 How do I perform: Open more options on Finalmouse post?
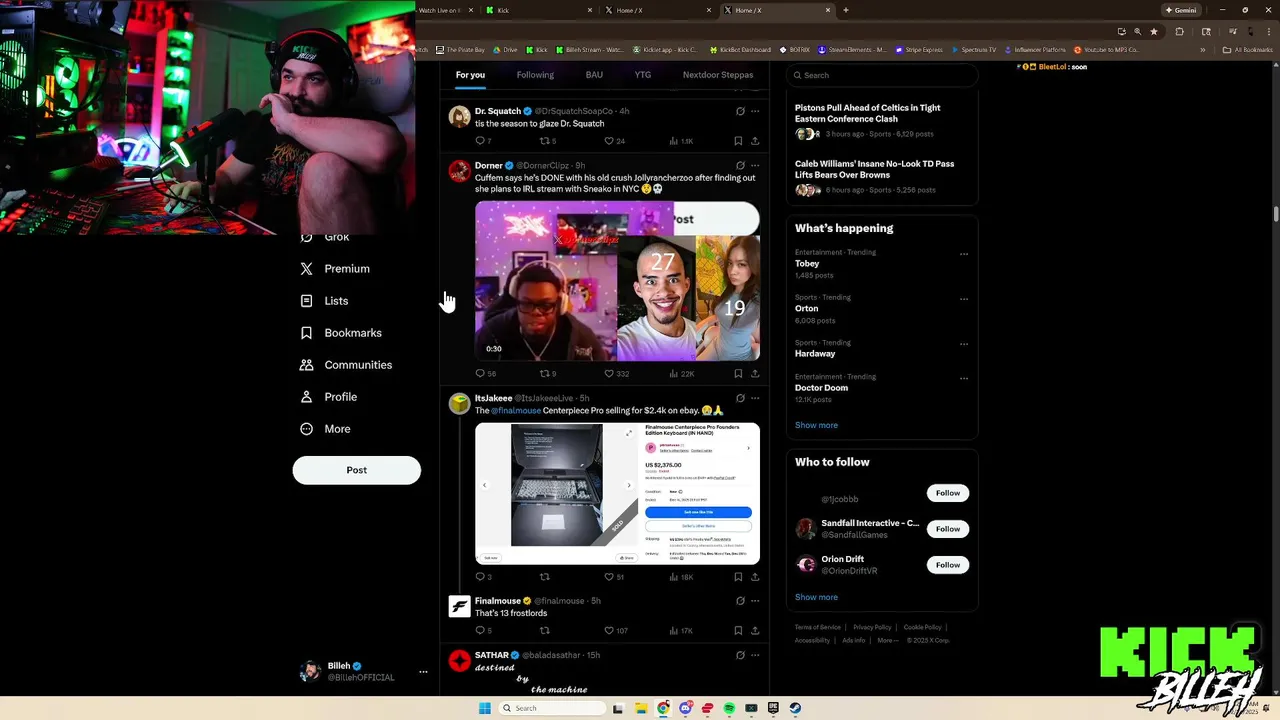pos(755,601)
